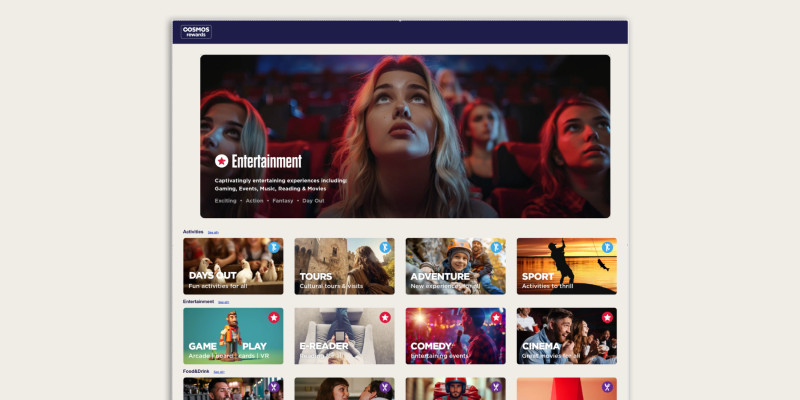Click the blue activity badge on Adventure card

pos(496,247)
